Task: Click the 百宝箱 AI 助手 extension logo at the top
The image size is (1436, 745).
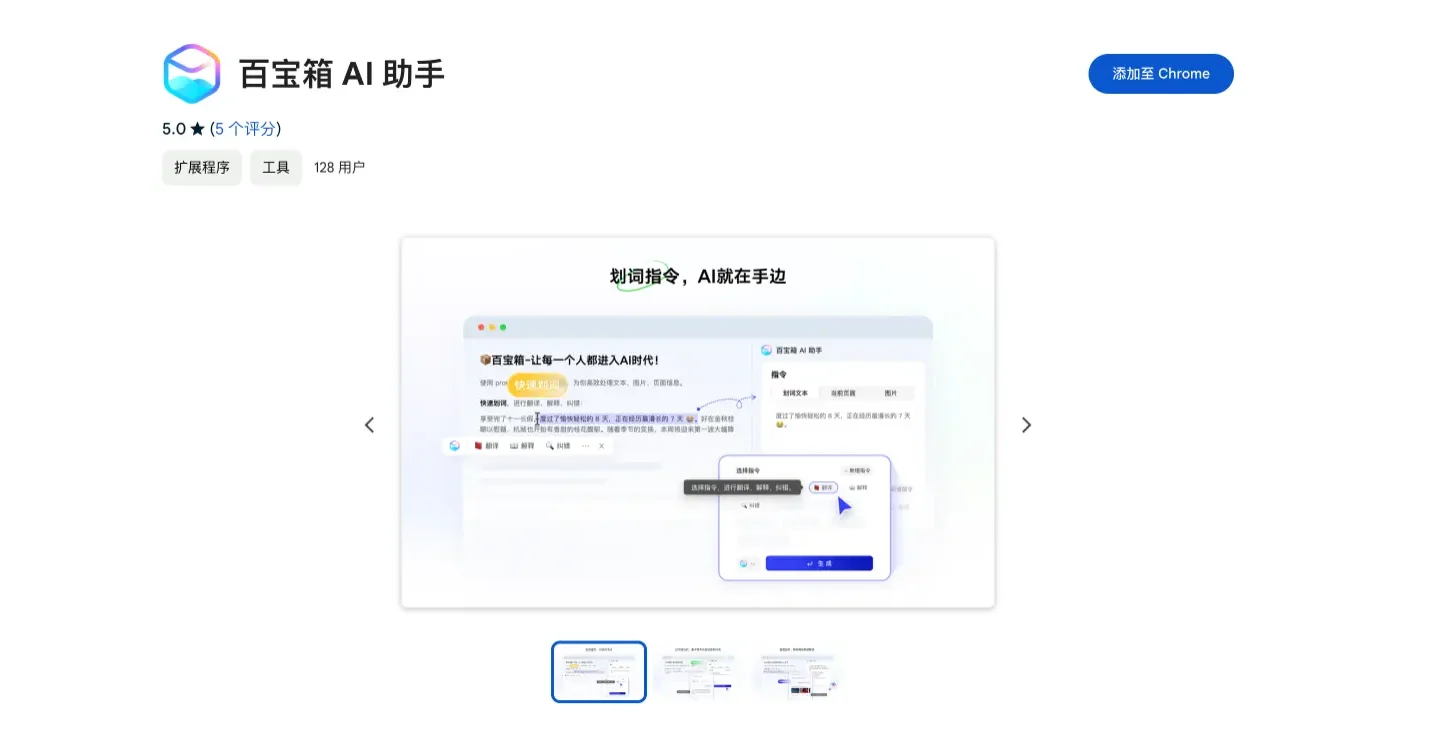Action: coord(192,73)
